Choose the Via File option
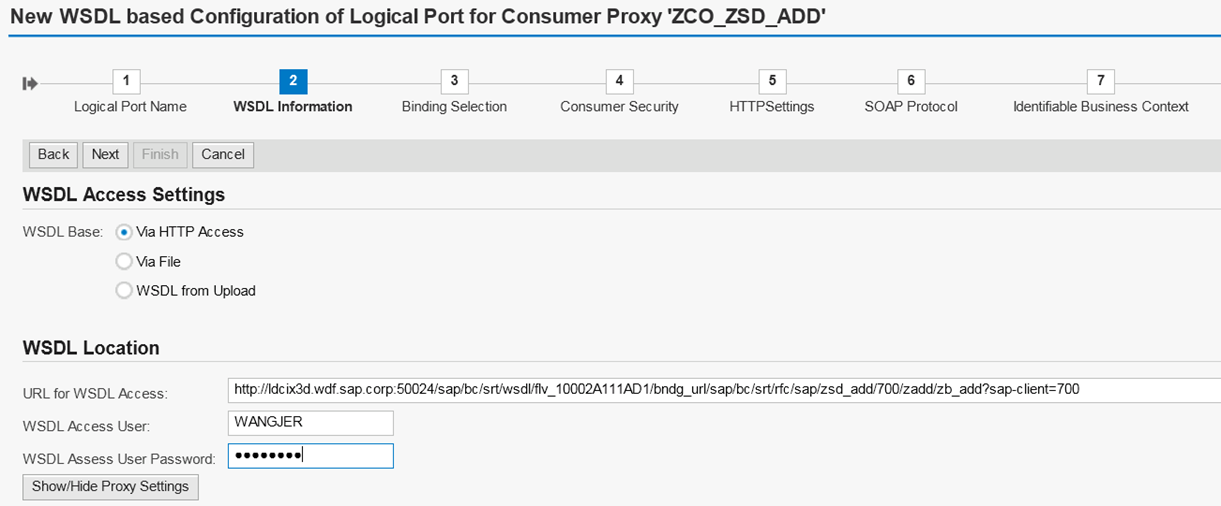1221x506 pixels. [124, 261]
